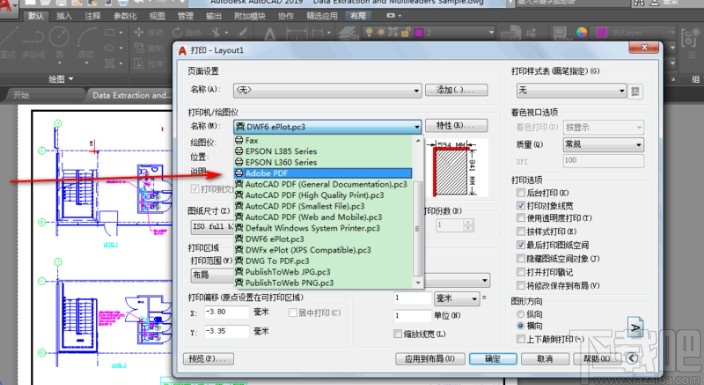Open the 打印范围 plot area dropdown (布局)
Screen dimensions: 704x385
pyautogui.click(x=213, y=275)
